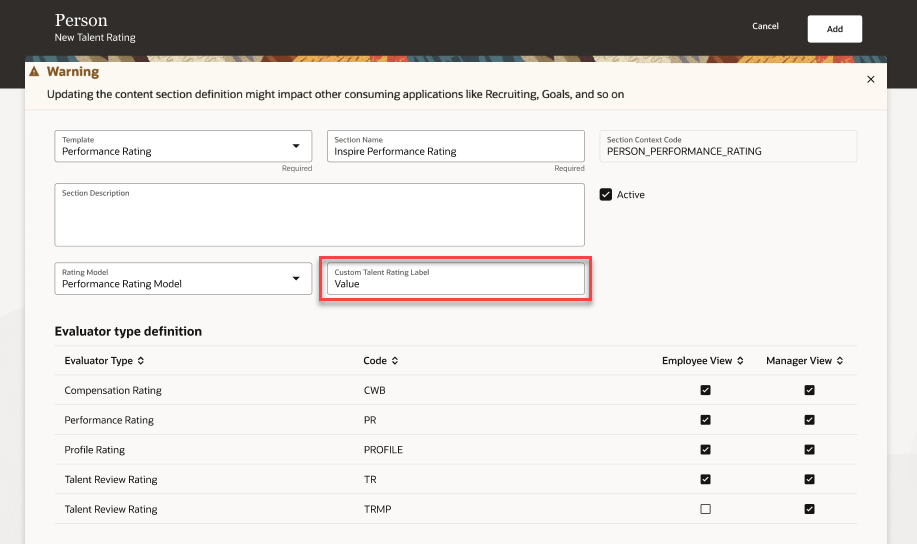917x544 pixels.
Task: Edit the Section Name field
Action: (456, 146)
